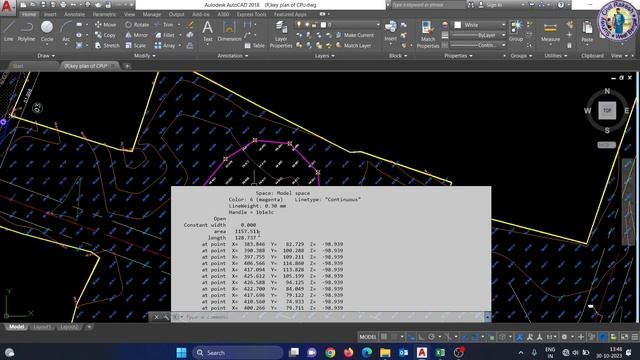Insert a Table
Viewport: 640px width, 360px height.
coord(255,46)
